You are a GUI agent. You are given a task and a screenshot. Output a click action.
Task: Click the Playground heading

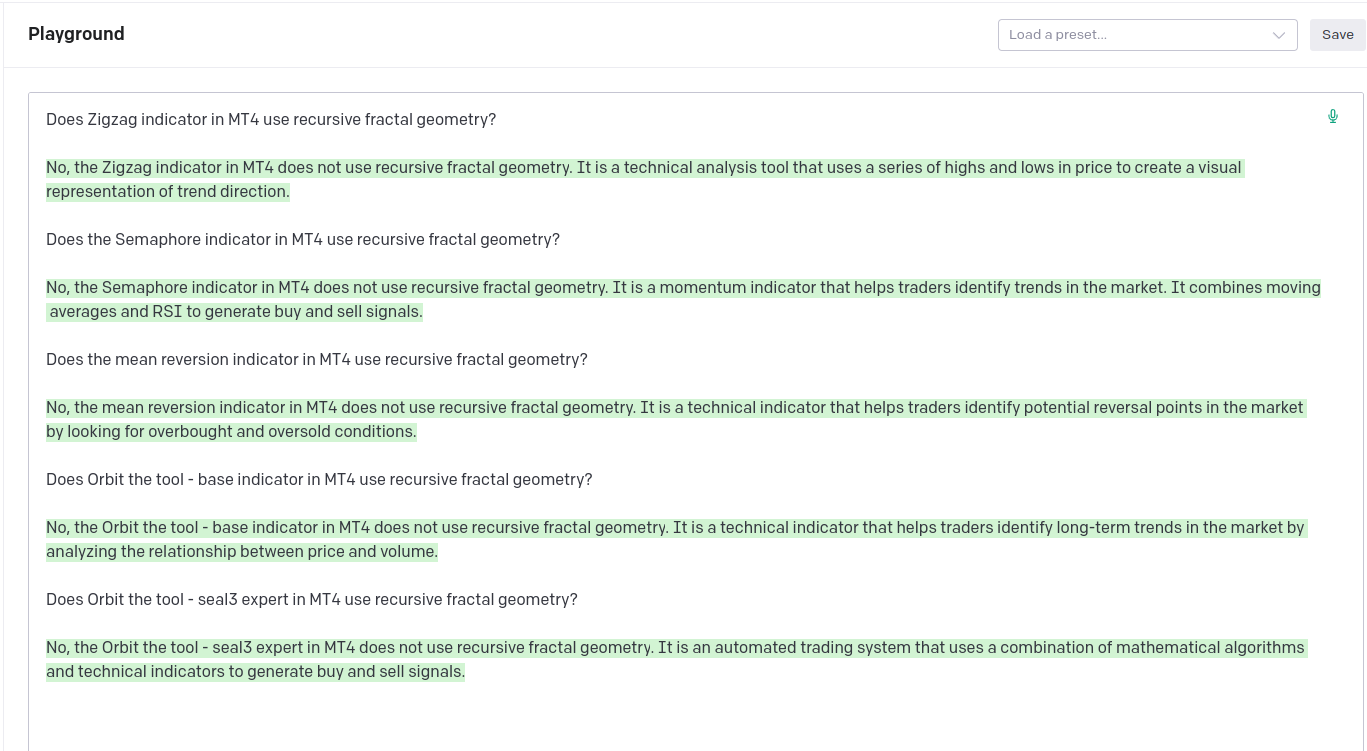coord(76,34)
